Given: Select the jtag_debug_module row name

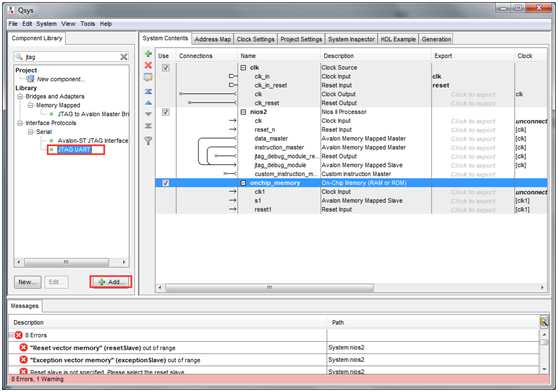Looking at the screenshot, I should click(x=280, y=165).
